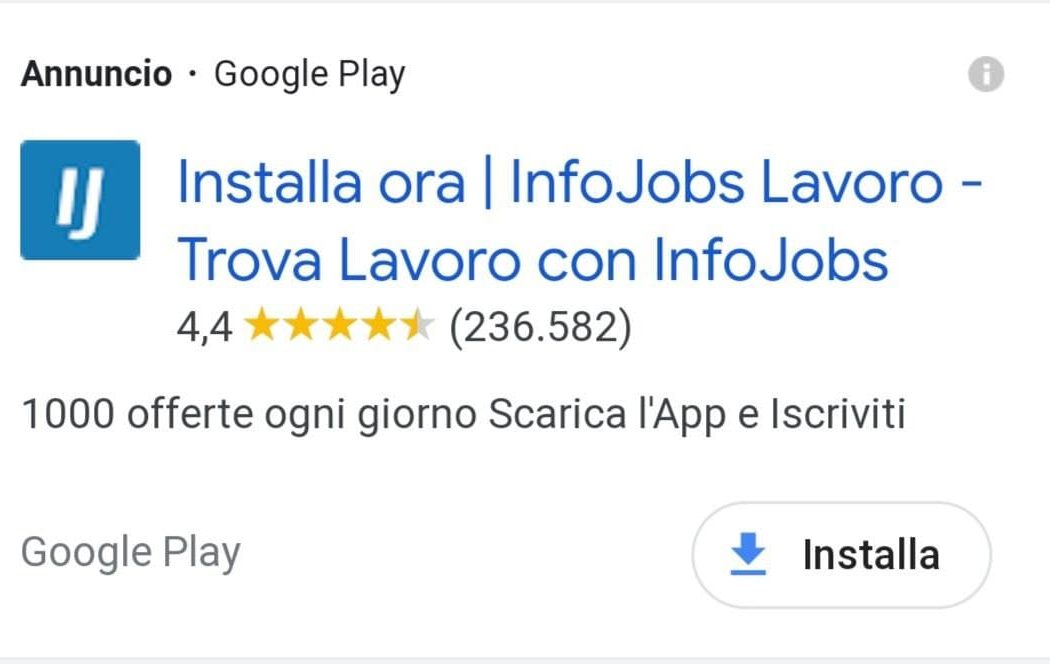Click the second gold star
Image resolution: width=1050 pixels, height=664 pixels.
301,324
